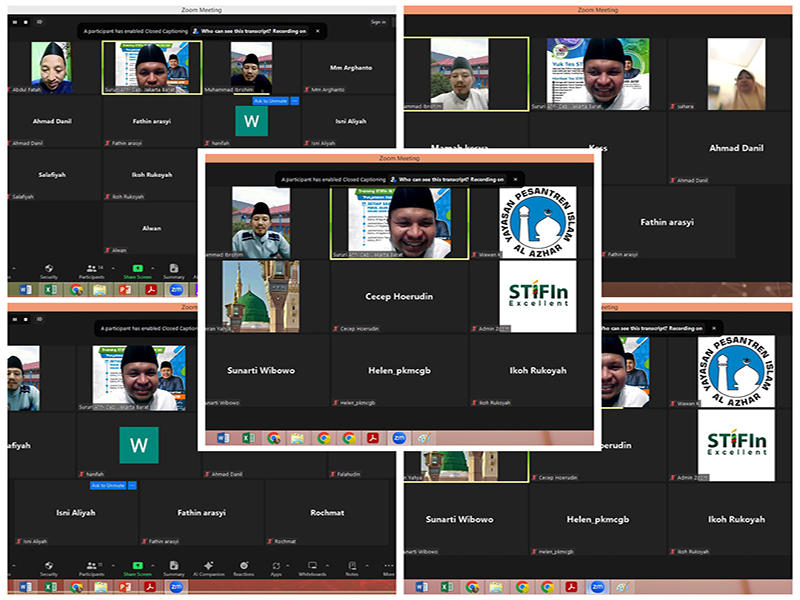Click the Sign in link
This screenshot has width=800, height=600.
(377, 21)
